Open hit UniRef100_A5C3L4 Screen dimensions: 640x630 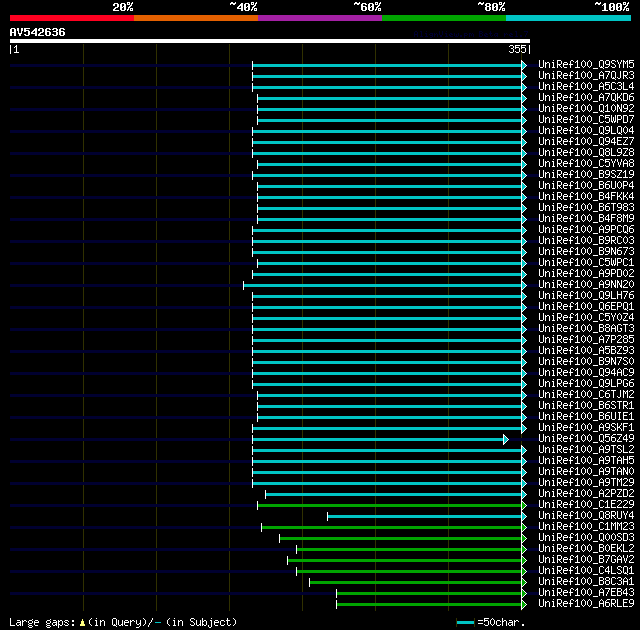pyautogui.click(x=586, y=87)
